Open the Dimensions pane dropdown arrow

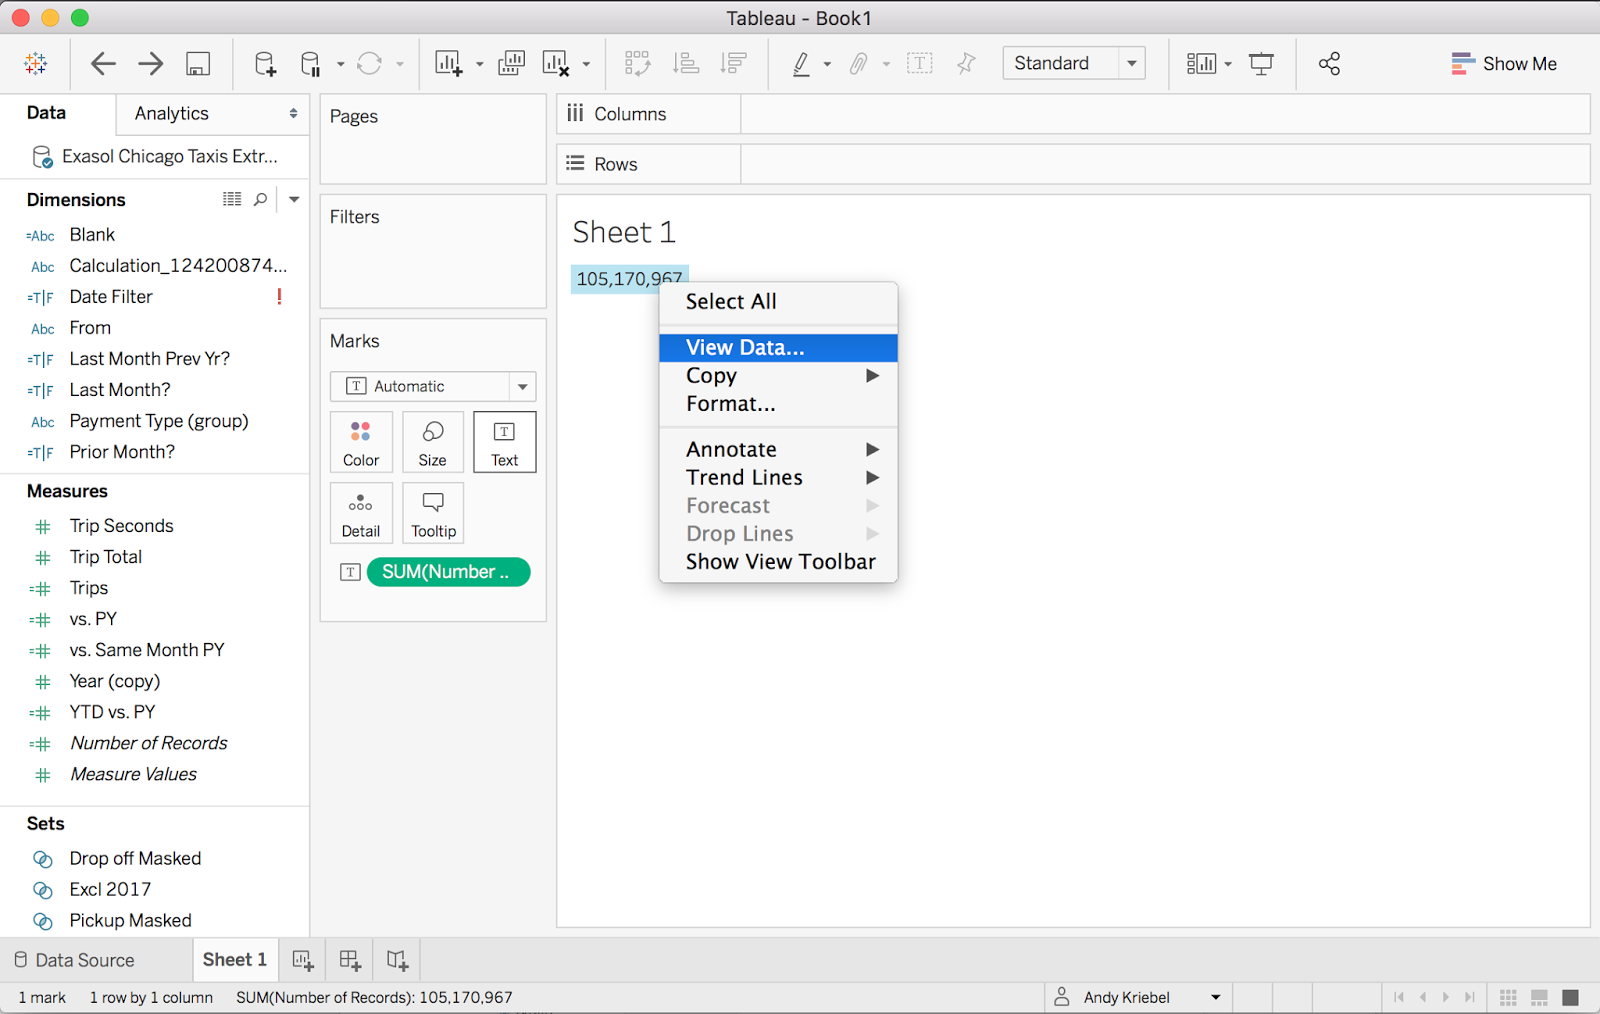point(294,199)
